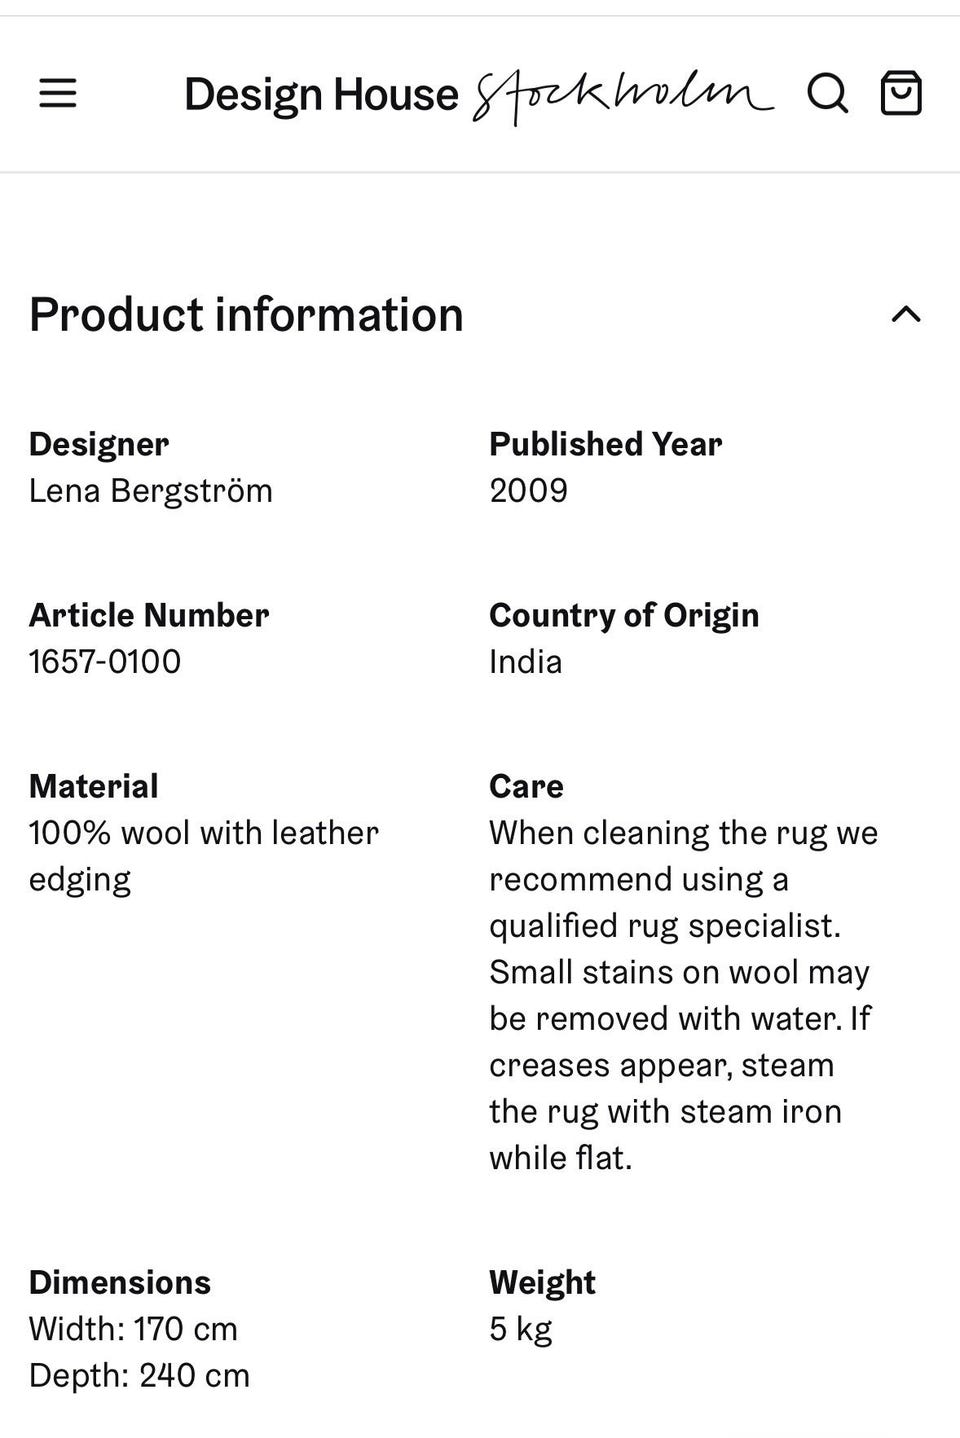Collapse Product information chevron arrow
The width and height of the screenshot is (960, 1438).
tap(906, 315)
